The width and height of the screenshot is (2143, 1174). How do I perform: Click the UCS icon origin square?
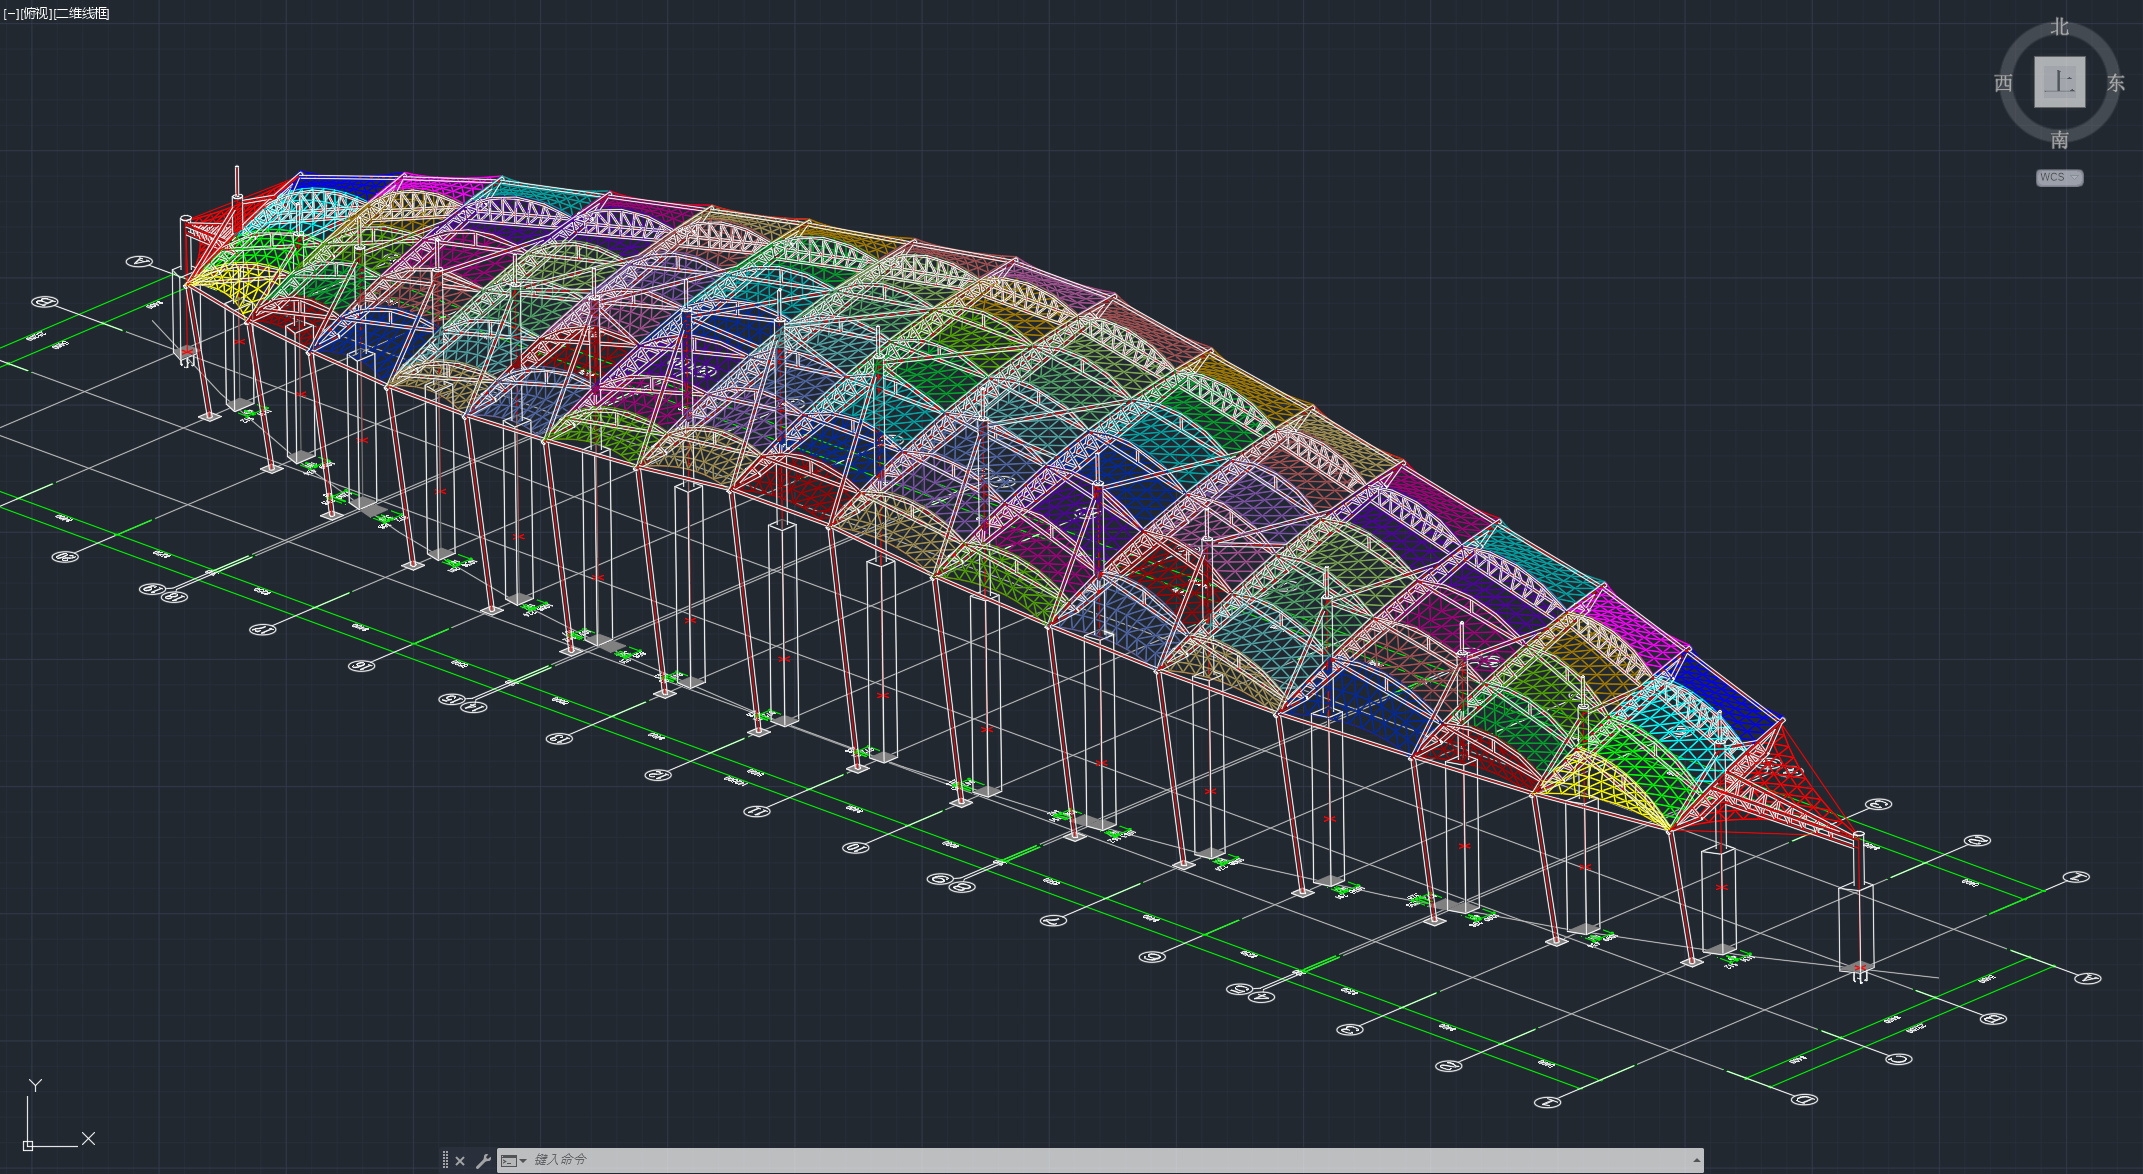(28, 1145)
